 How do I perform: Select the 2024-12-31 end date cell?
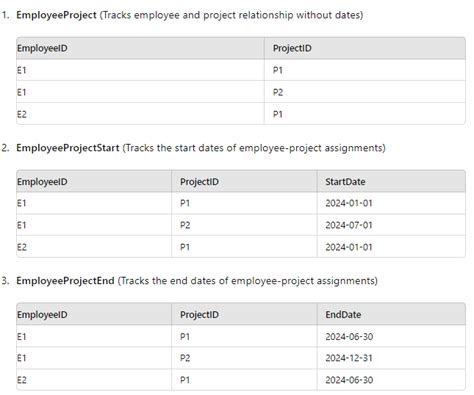(349, 358)
